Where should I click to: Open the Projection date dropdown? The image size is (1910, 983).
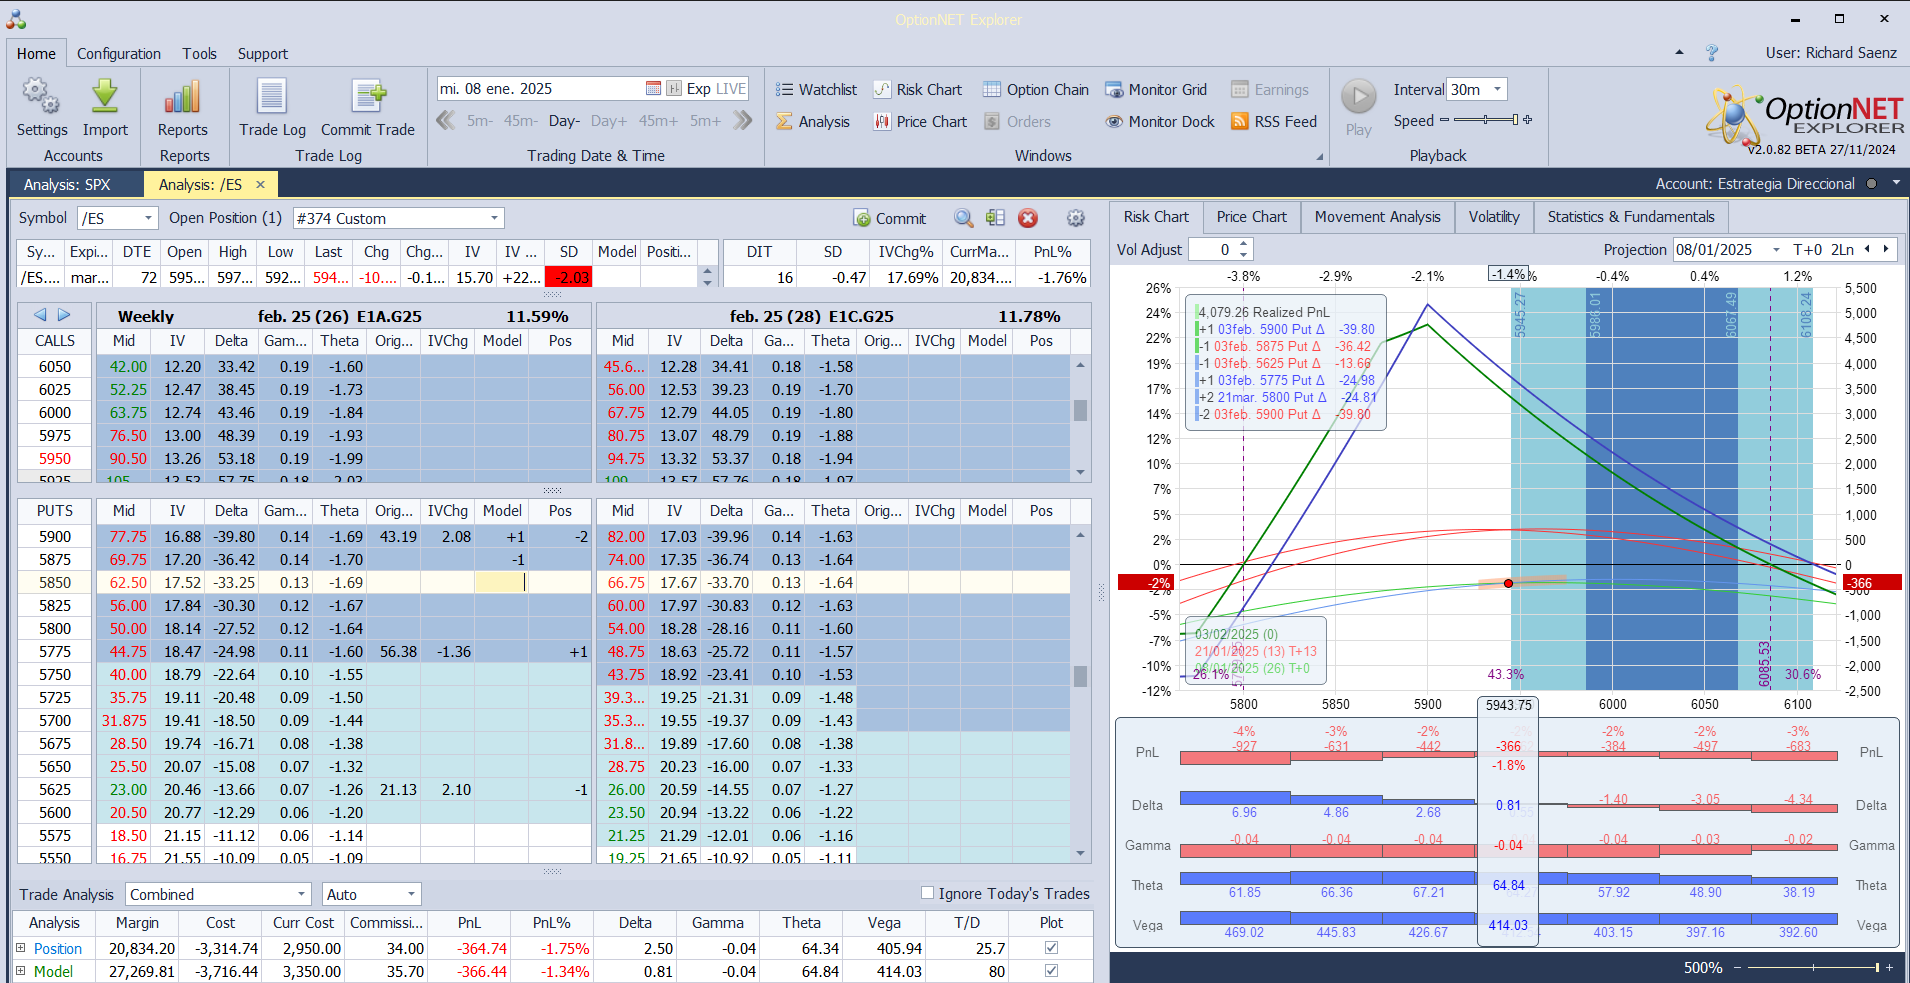click(1776, 250)
